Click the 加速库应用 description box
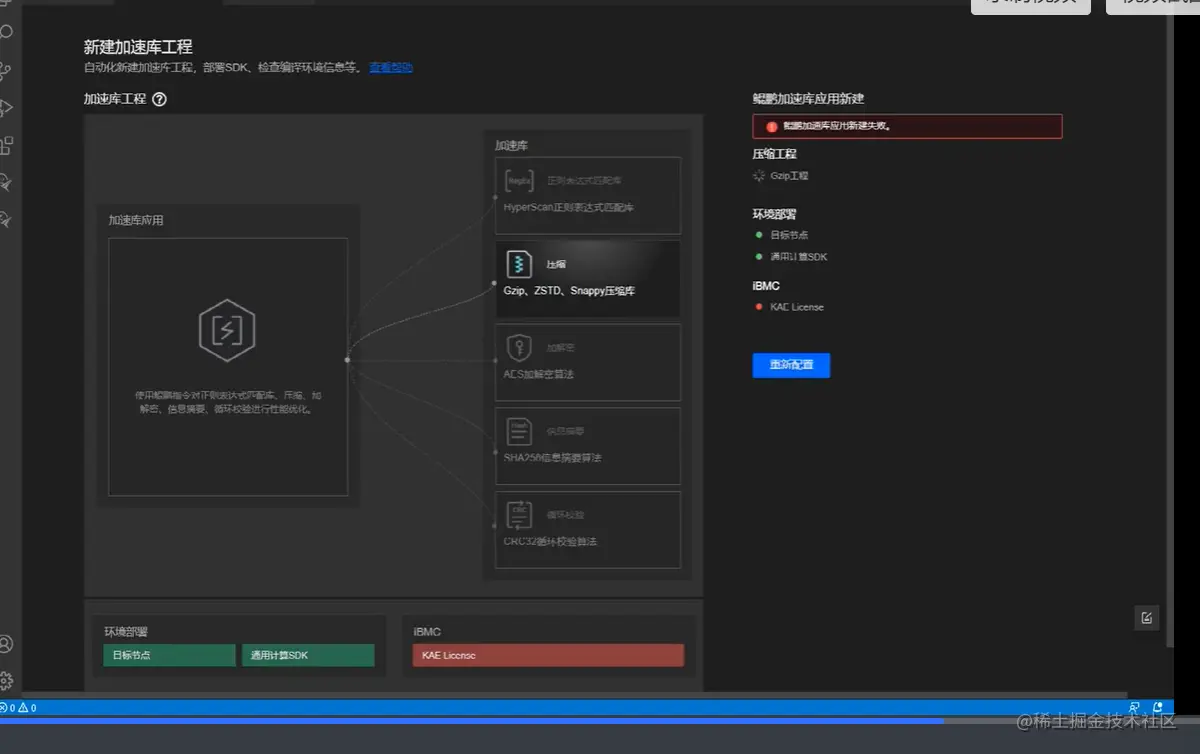The width and height of the screenshot is (1200, 754). coord(228,367)
